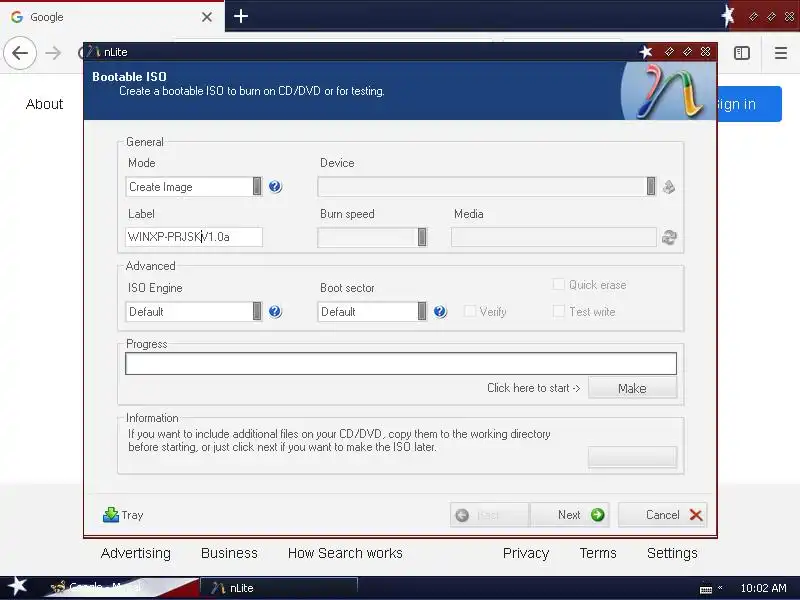Open the How Search works link
Screen dimensions: 800x600
345,553
